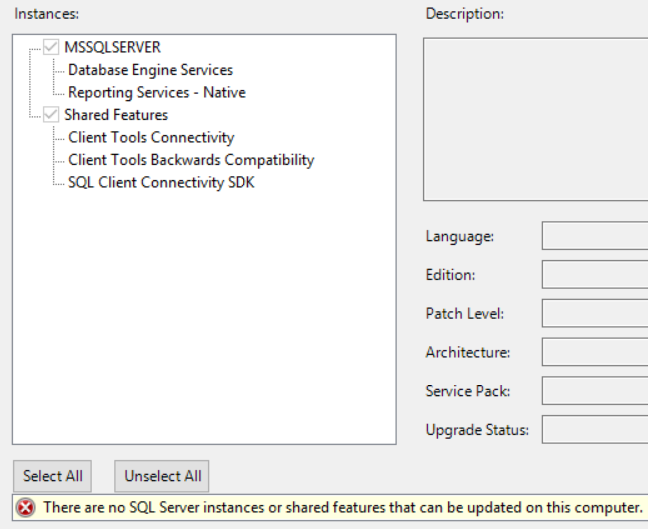Screen dimensions: 648x529
Task: Focus the Patch Level field
Action: pyautogui.click(x=595, y=313)
